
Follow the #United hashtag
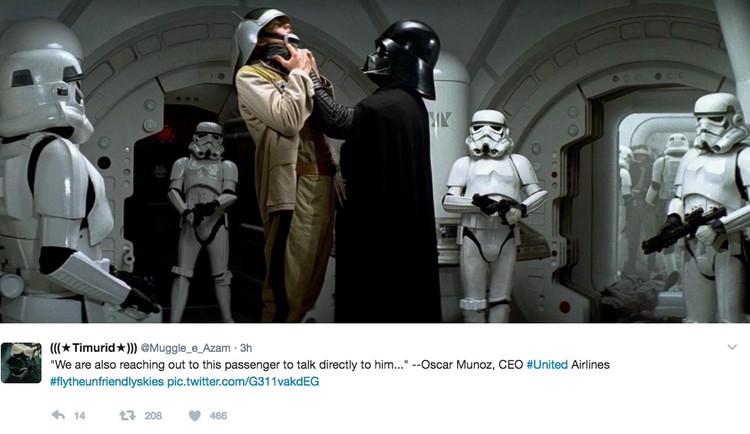[x=547, y=365]
